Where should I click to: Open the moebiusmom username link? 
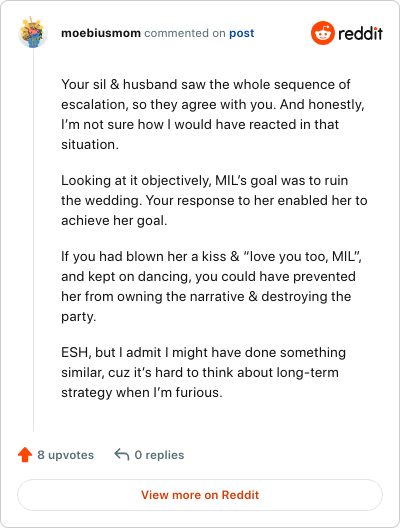tap(101, 33)
